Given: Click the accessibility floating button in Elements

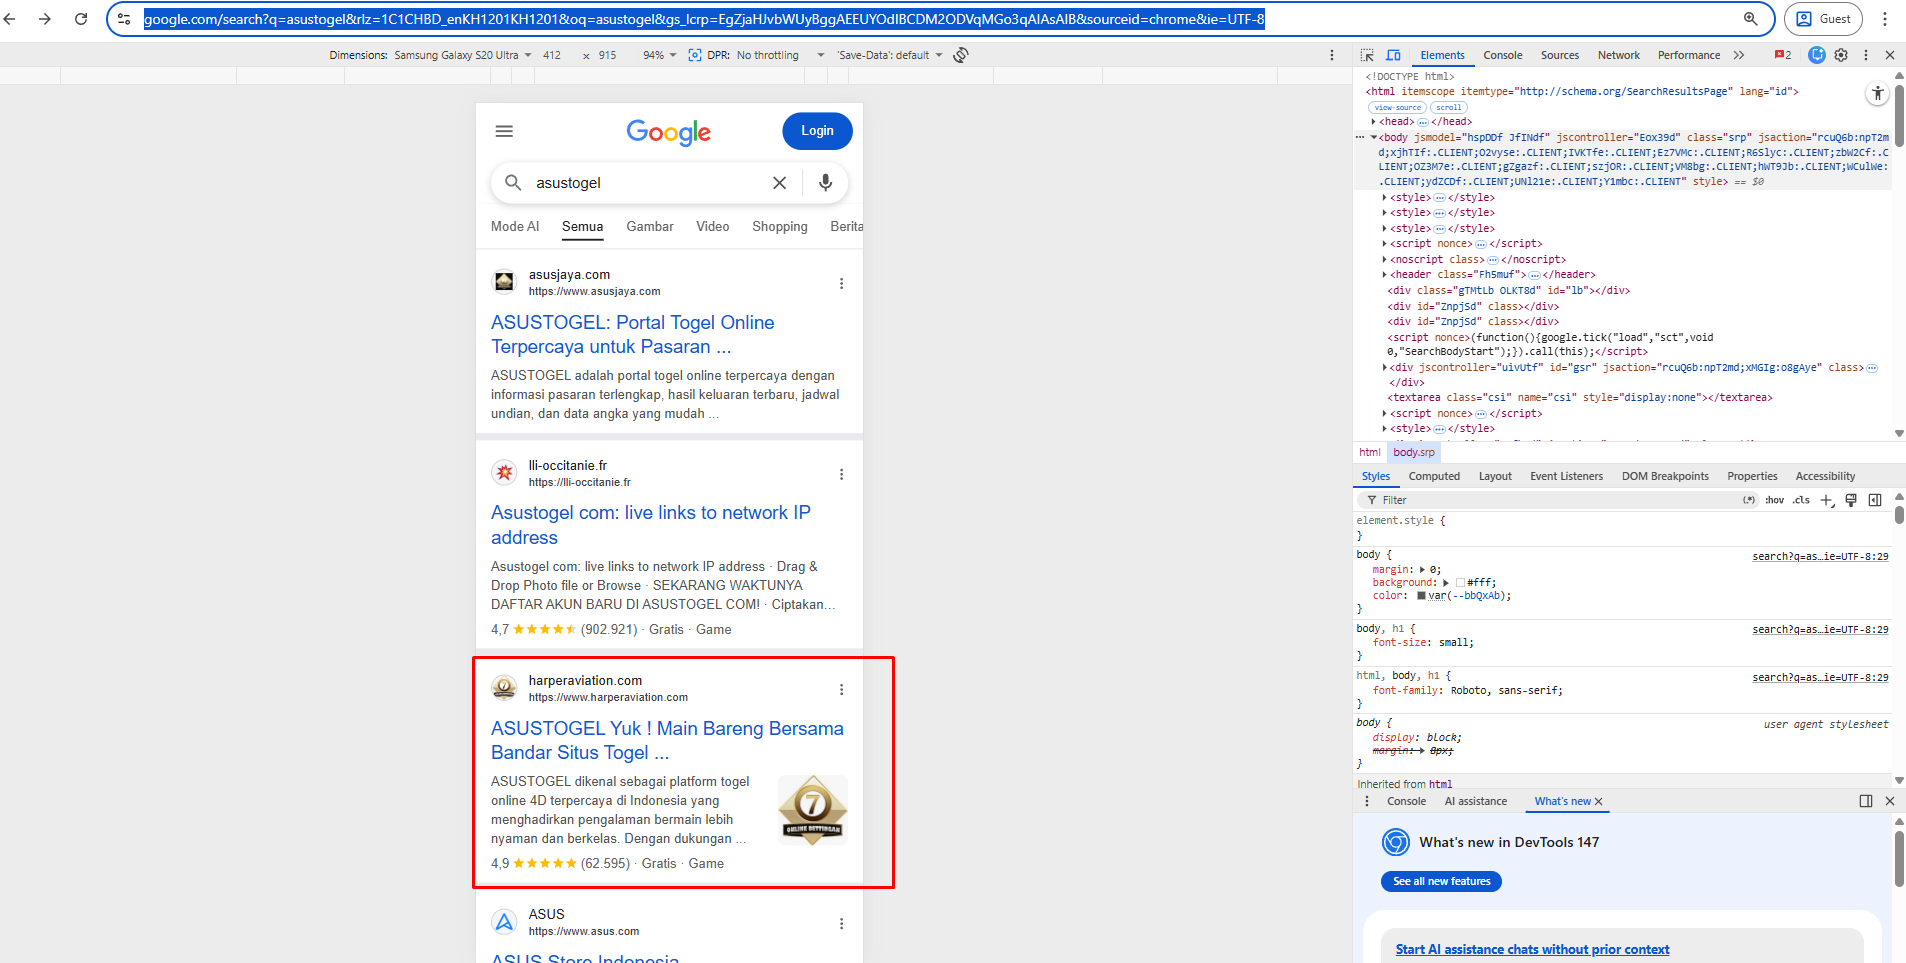Looking at the screenshot, I should (x=1877, y=93).
